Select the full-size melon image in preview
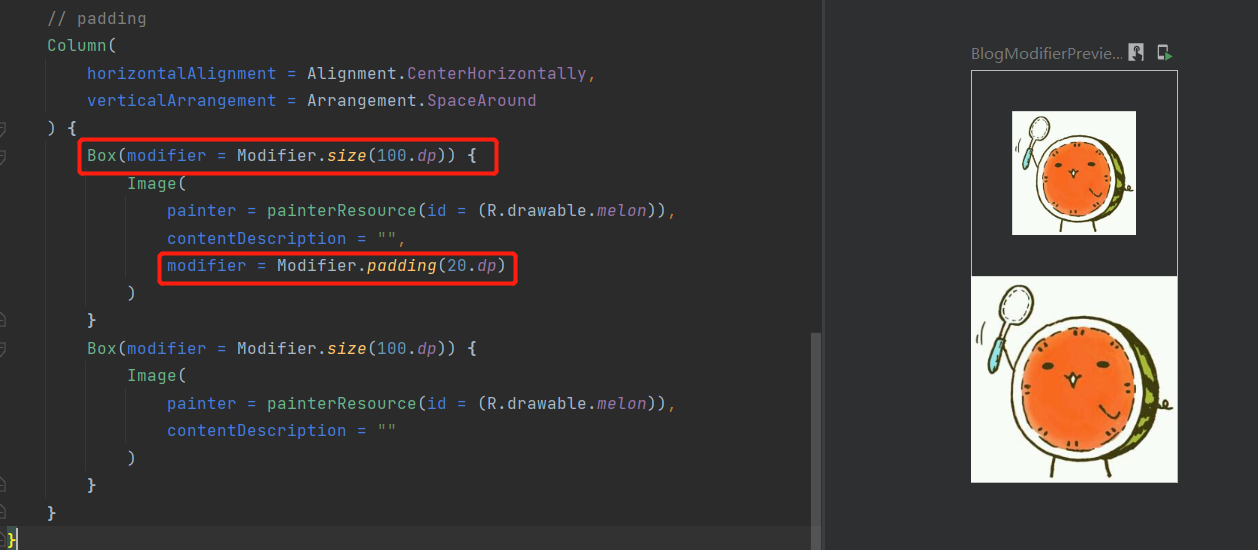This screenshot has width=1258, height=550. coord(1074,379)
